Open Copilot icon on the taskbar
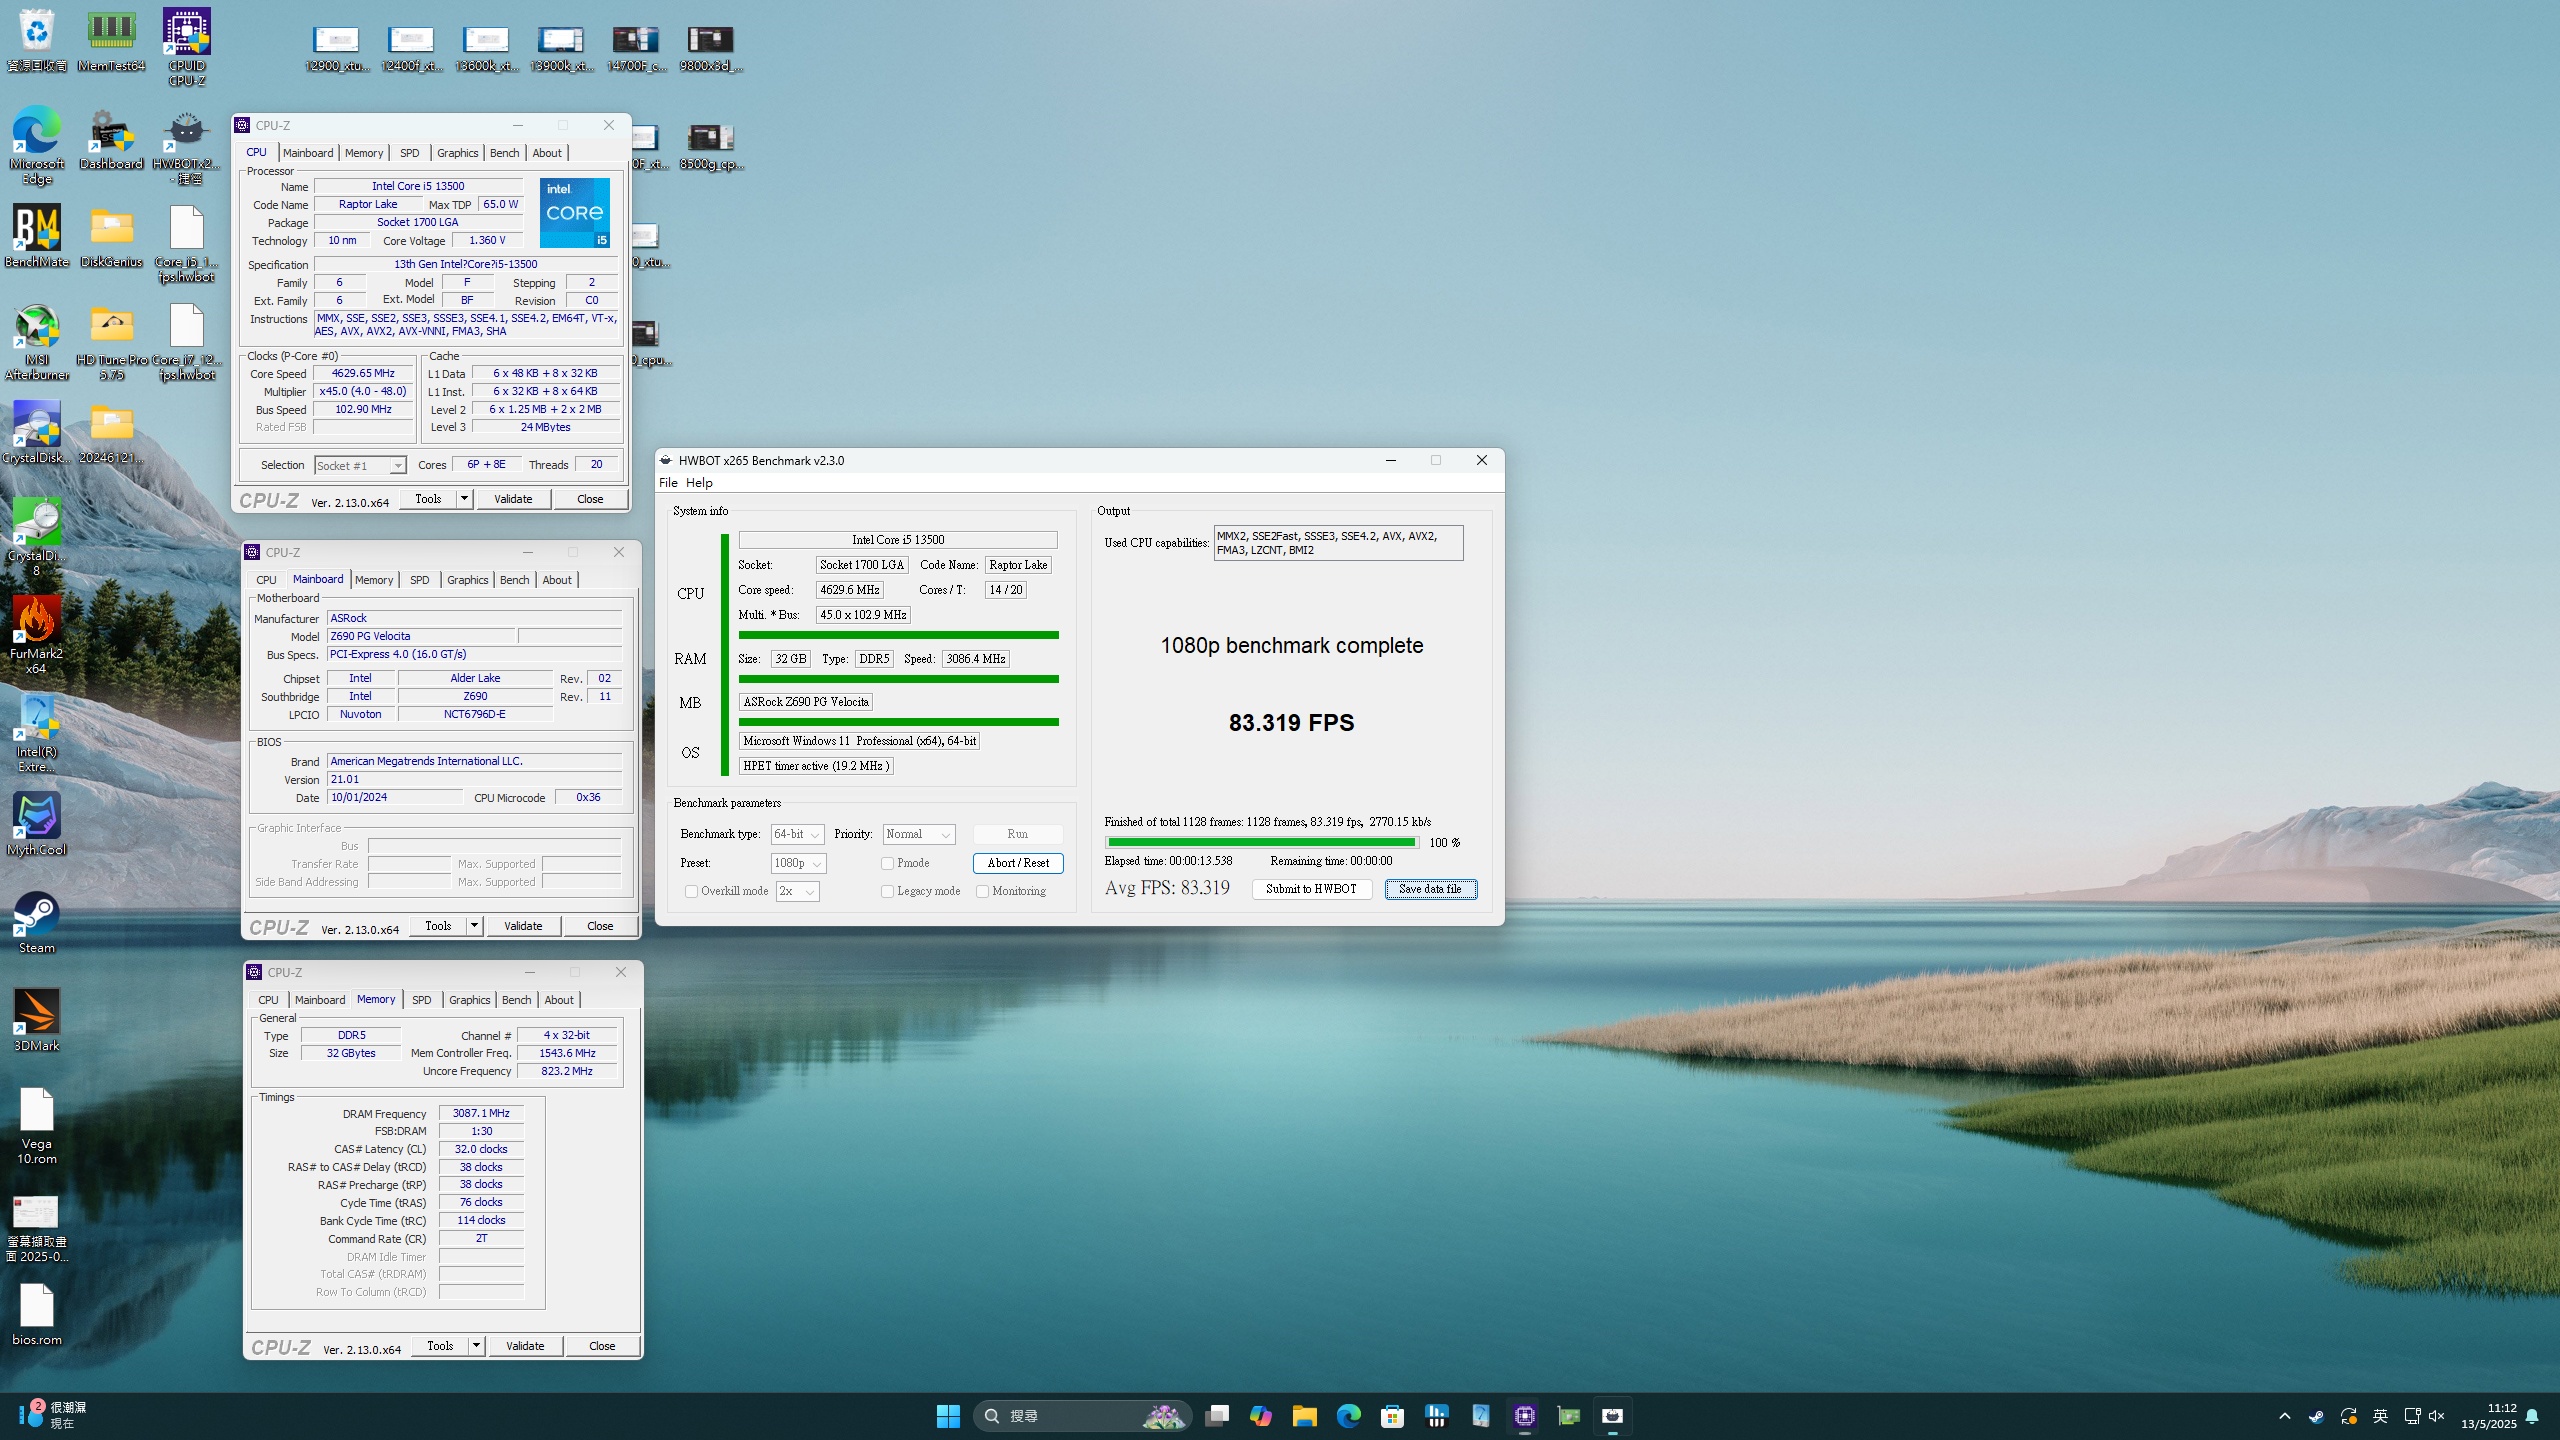Viewport: 2560px width, 1440px height. [1260, 1416]
